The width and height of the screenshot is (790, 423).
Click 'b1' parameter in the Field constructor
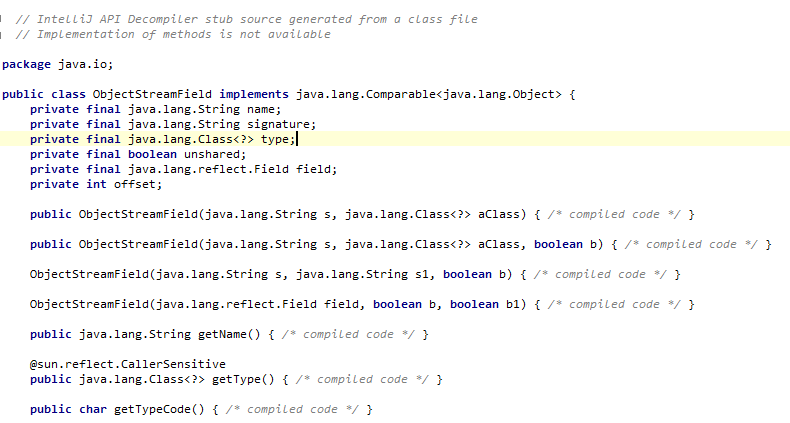tap(512, 304)
